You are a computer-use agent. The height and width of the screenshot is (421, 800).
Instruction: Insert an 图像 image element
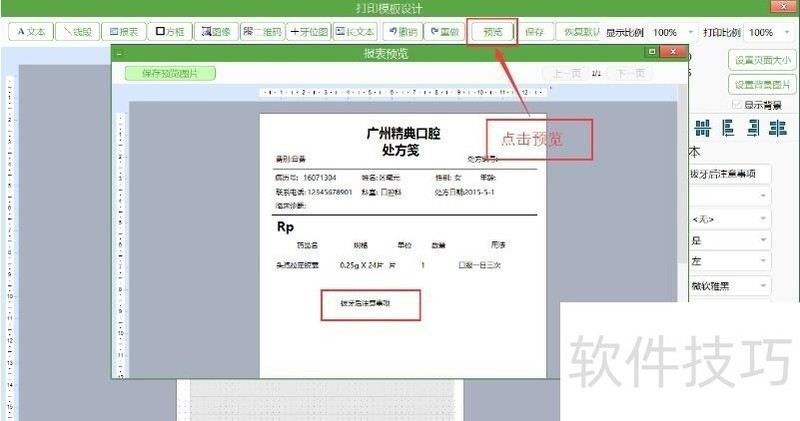point(216,32)
